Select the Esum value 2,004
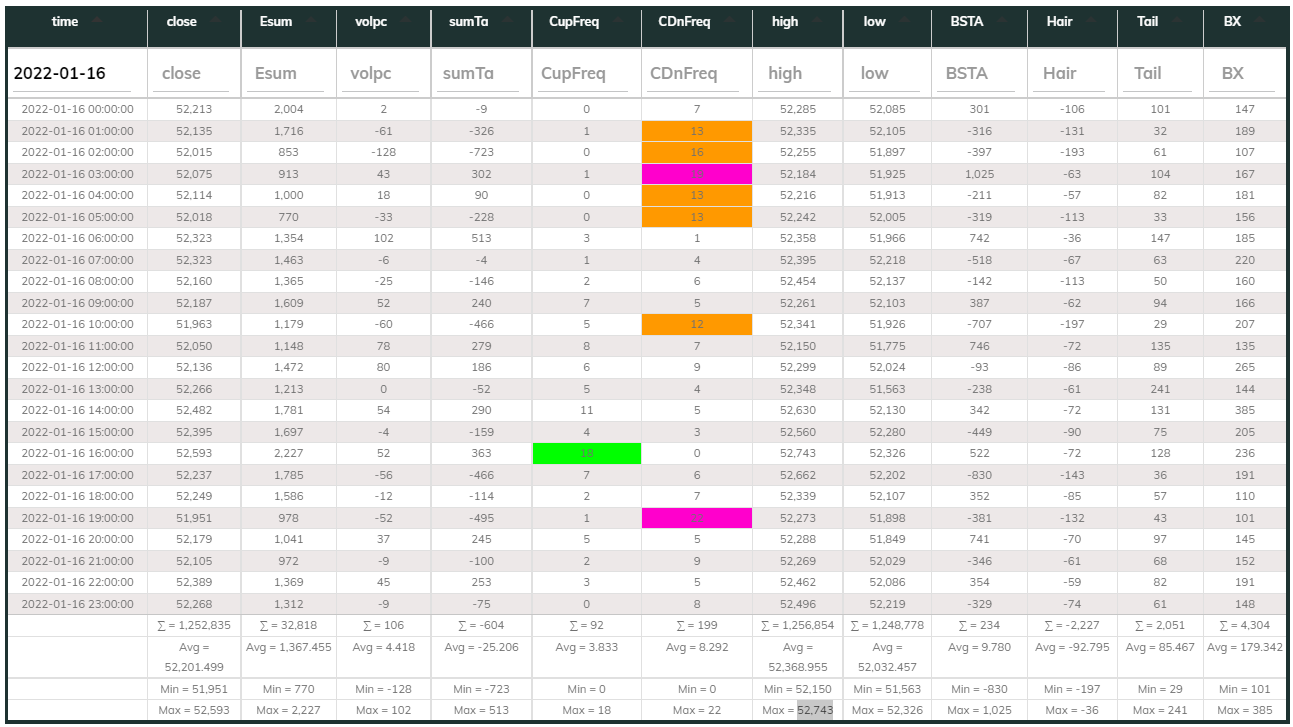Viewport: 1293px width, 727px height. point(289,109)
